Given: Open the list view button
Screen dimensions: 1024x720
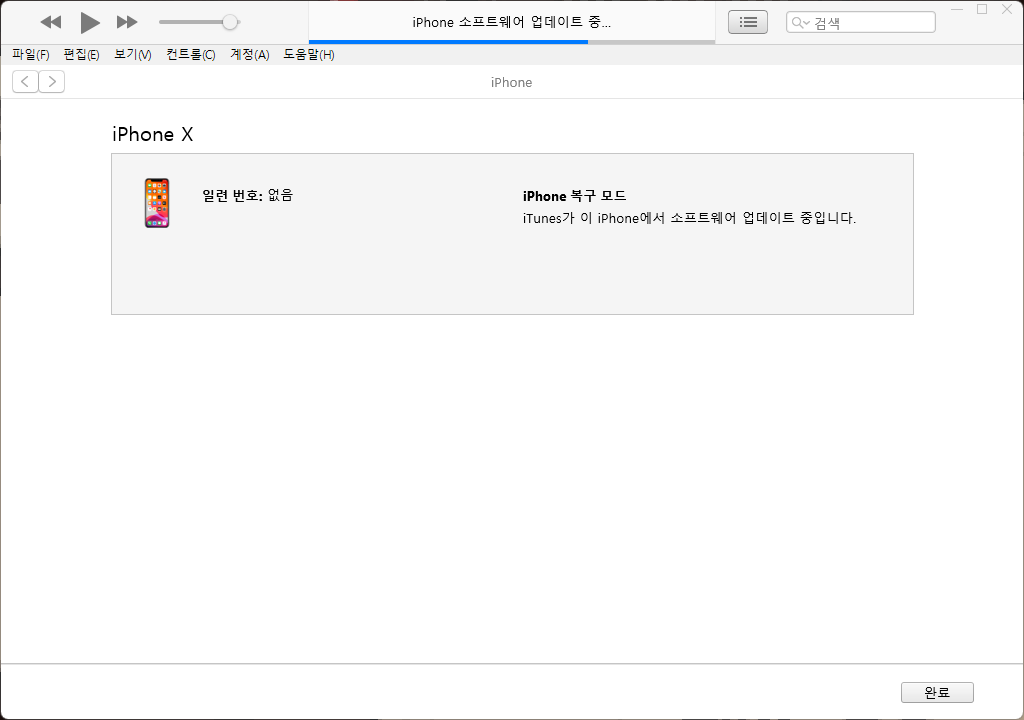Looking at the screenshot, I should click(x=748, y=22).
